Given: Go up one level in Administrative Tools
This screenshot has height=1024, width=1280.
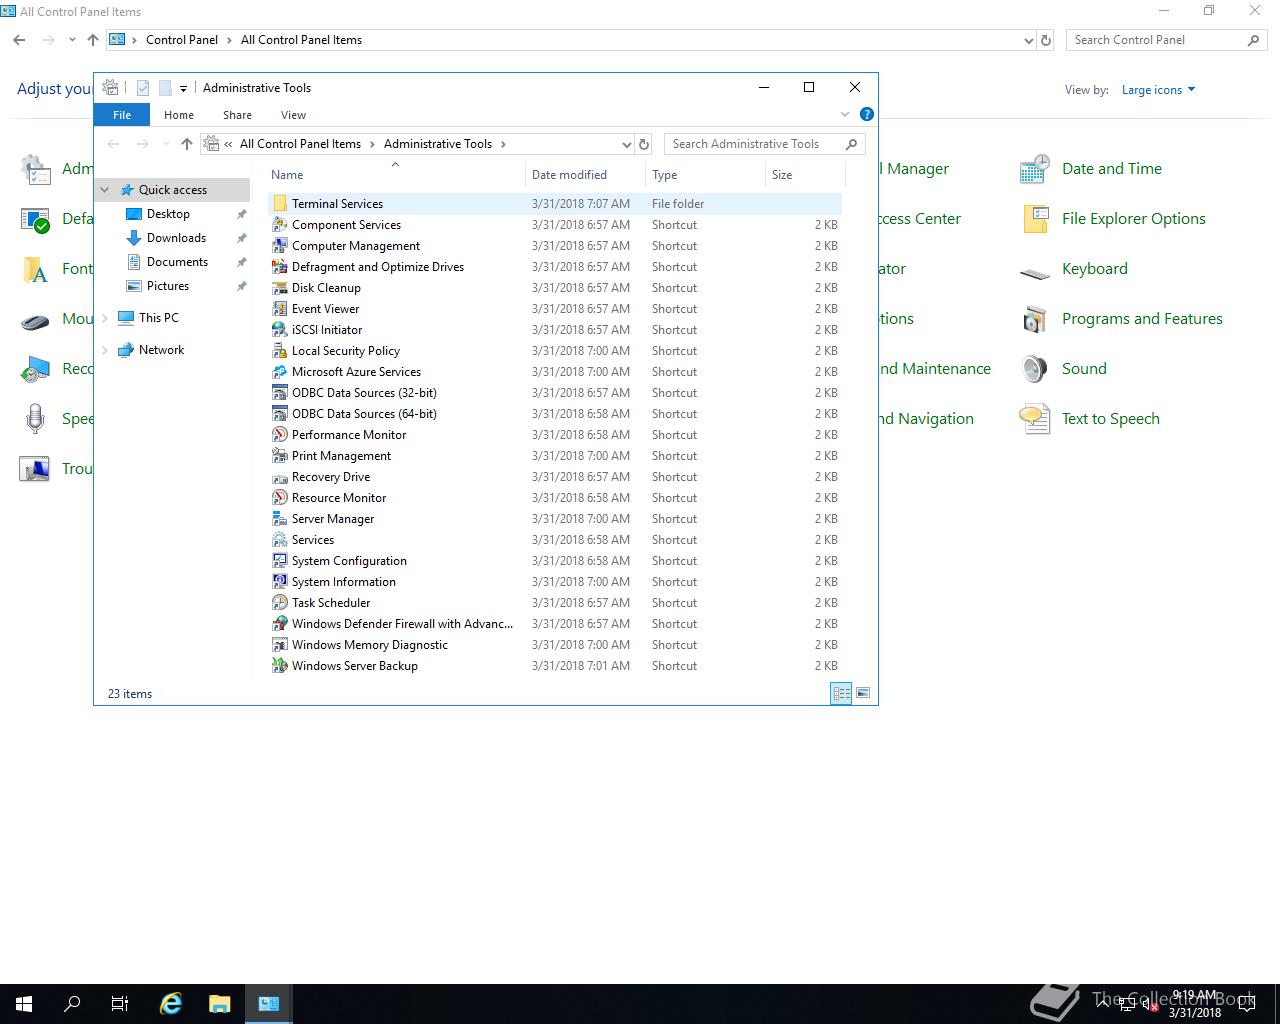Looking at the screenshot, I should tap(187, 144).
